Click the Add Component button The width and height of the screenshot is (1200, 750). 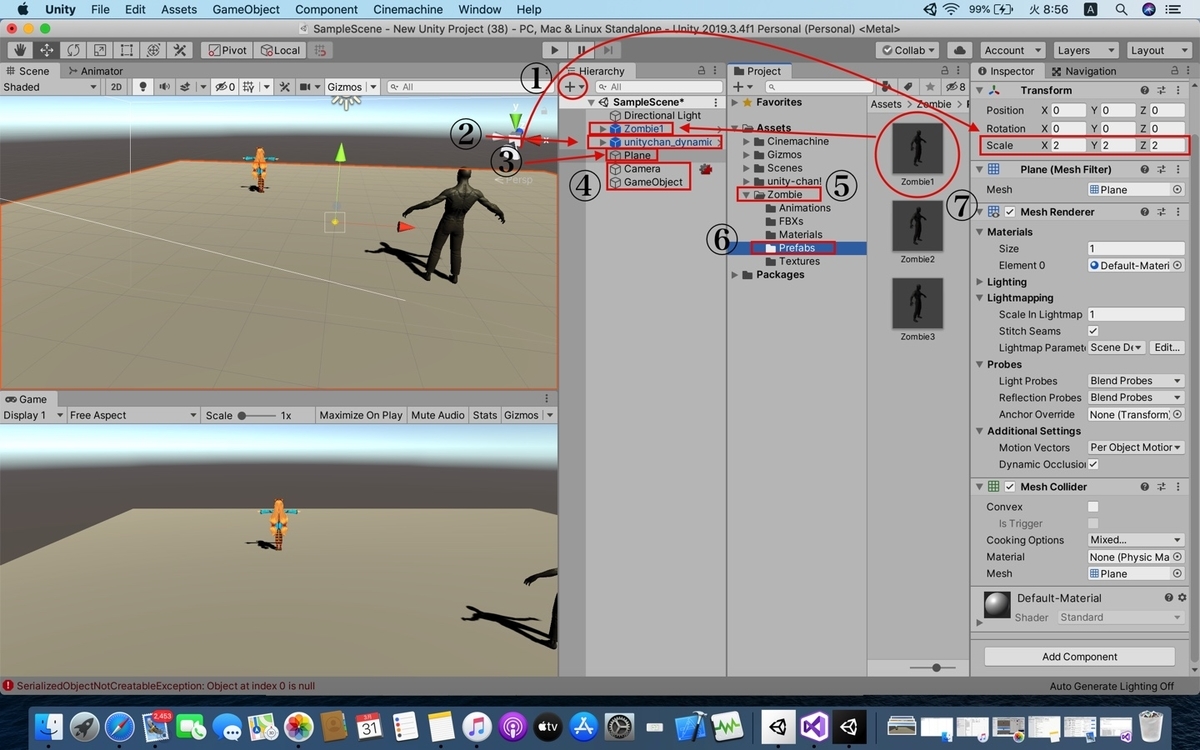click(x=1080, y=657)
